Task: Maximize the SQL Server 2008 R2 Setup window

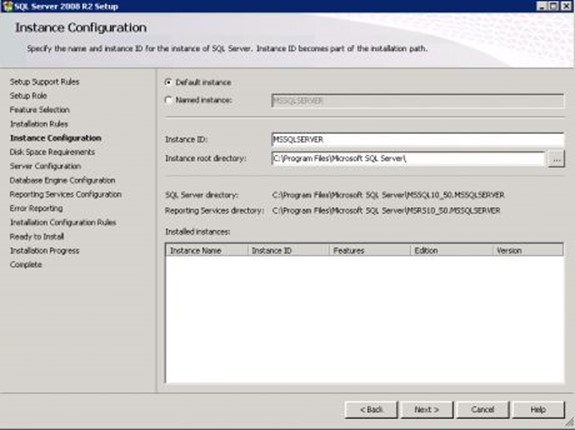Action: (x=554, y=6)
